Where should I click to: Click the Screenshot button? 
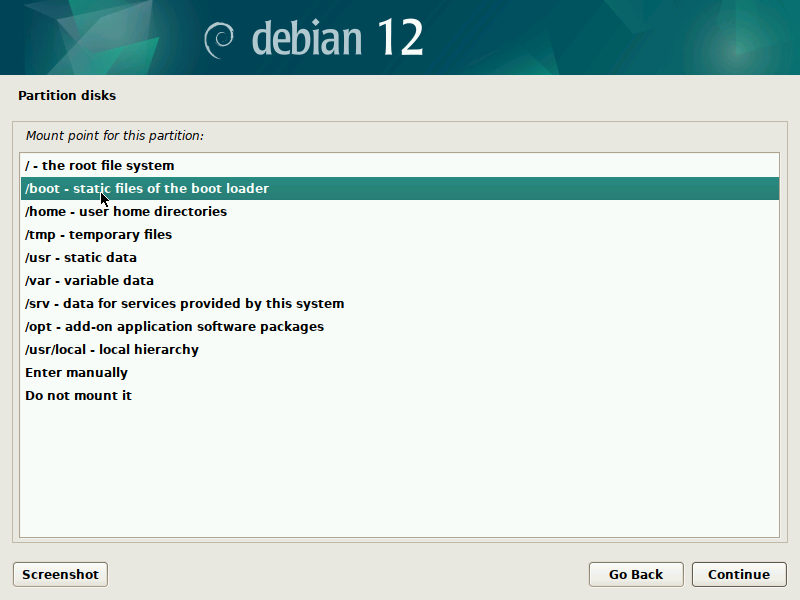pos(60,574)
